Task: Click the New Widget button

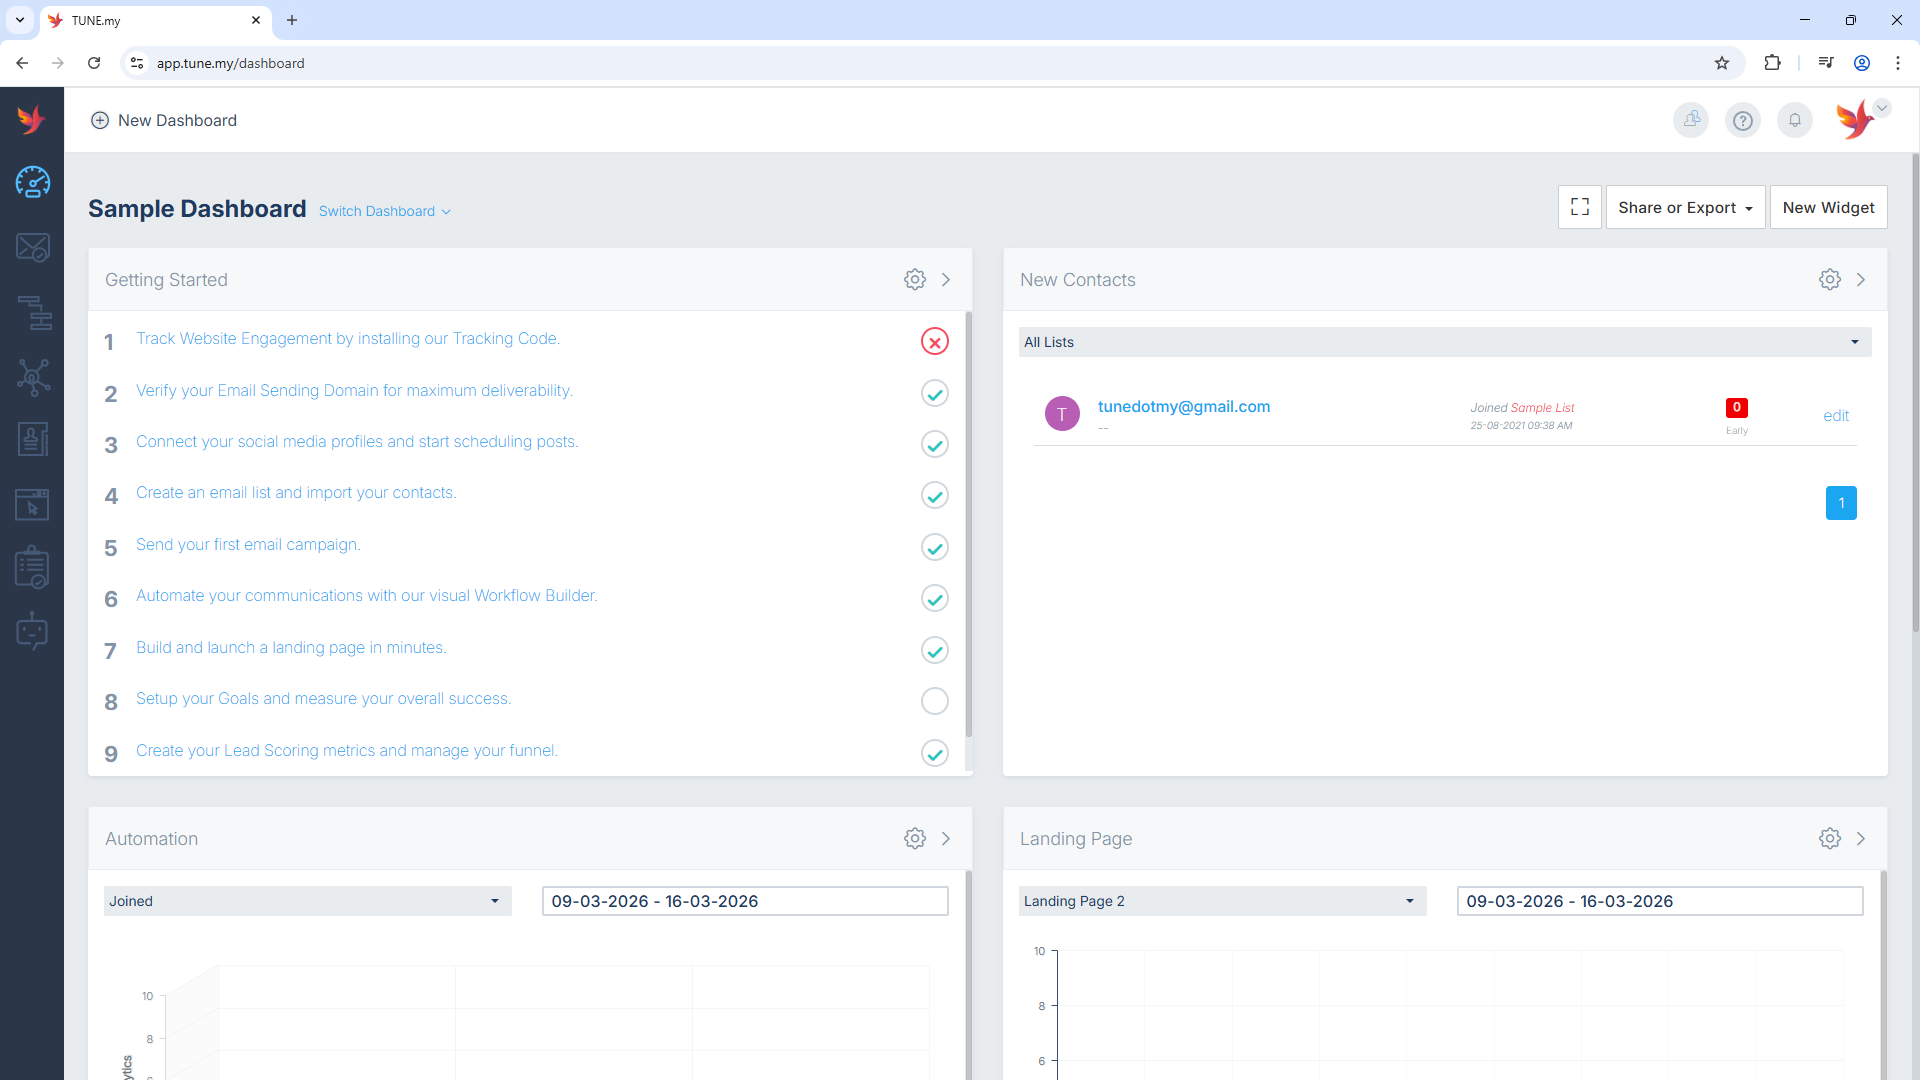Action: (1828, 207)
